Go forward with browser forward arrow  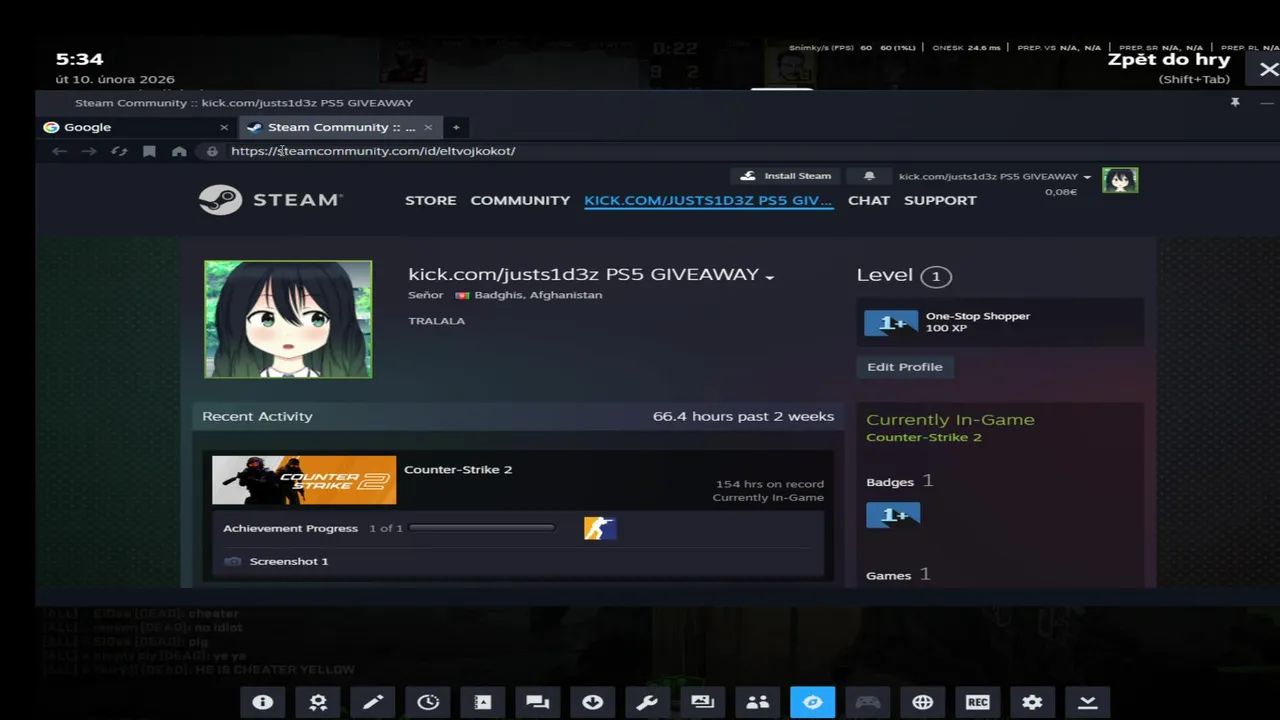coord(89,151)
